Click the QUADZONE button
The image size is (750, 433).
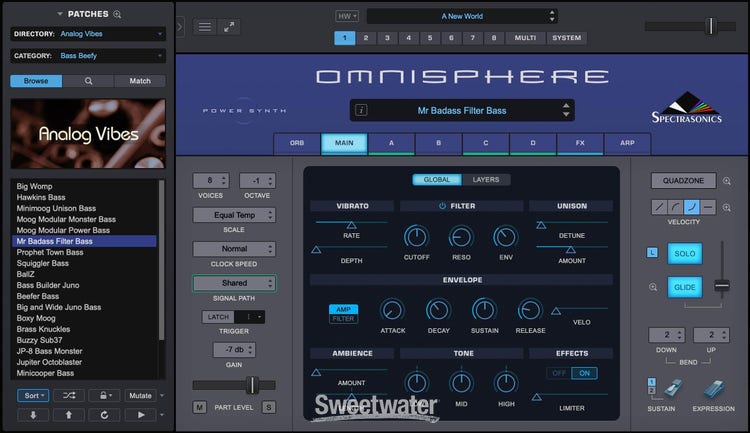[x=683, y=181]
